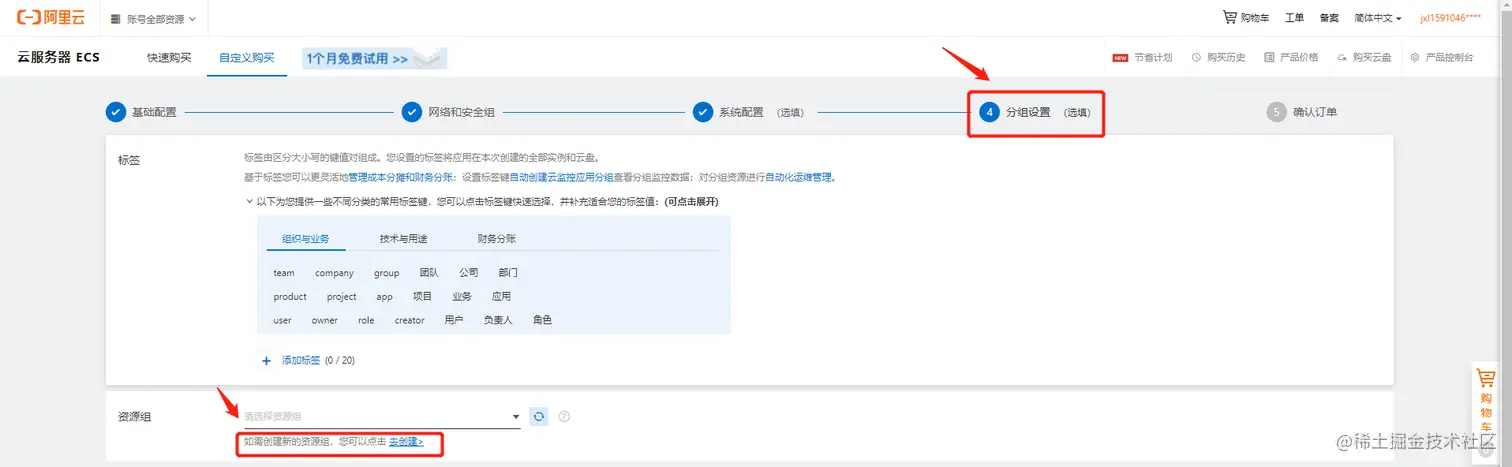Click the help question mark for 资源组
The image size is (1512, 467).
[x=564, y=416]
